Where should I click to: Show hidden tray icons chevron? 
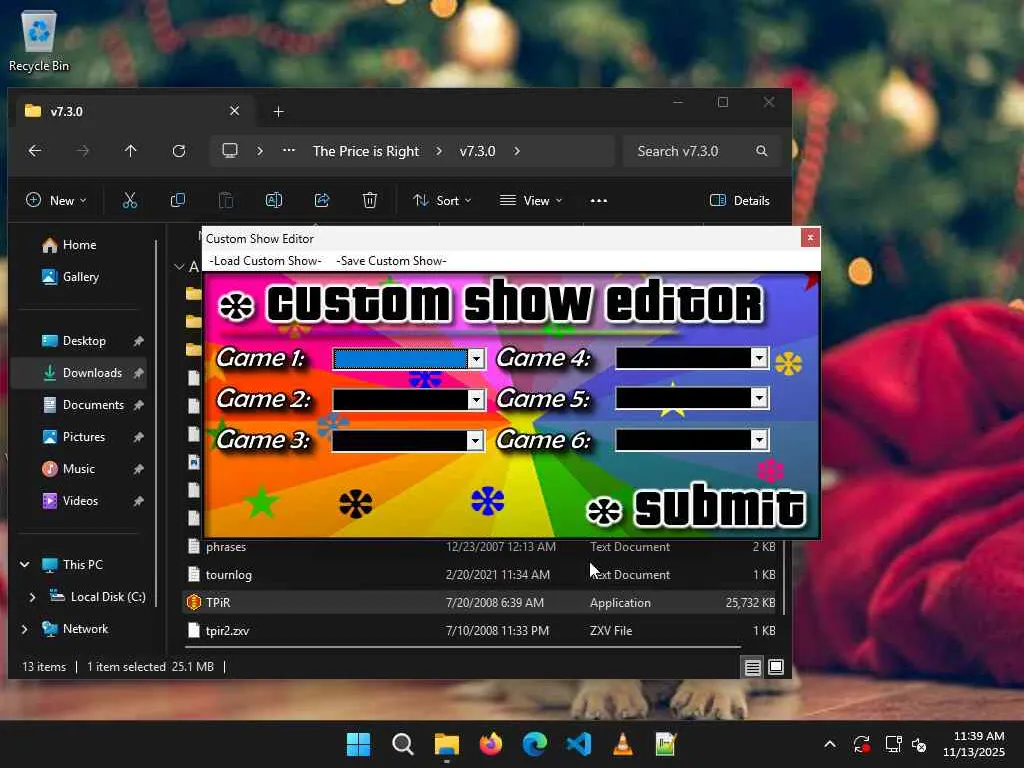tap(829, 744)
